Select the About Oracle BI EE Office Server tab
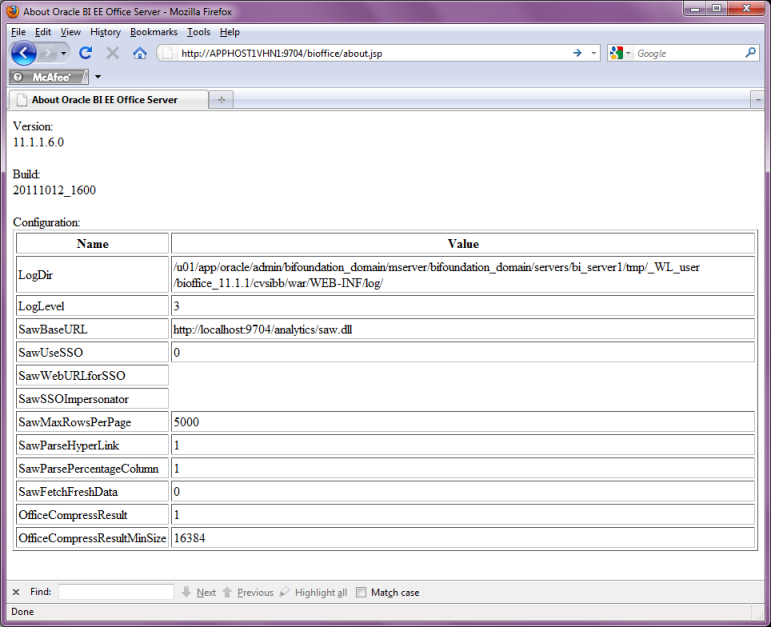Screen dimensions: 771x627 [x=108, y=100]
